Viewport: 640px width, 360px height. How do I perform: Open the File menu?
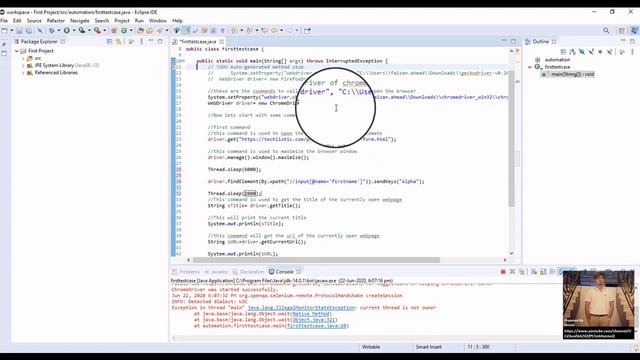point(4,20)
